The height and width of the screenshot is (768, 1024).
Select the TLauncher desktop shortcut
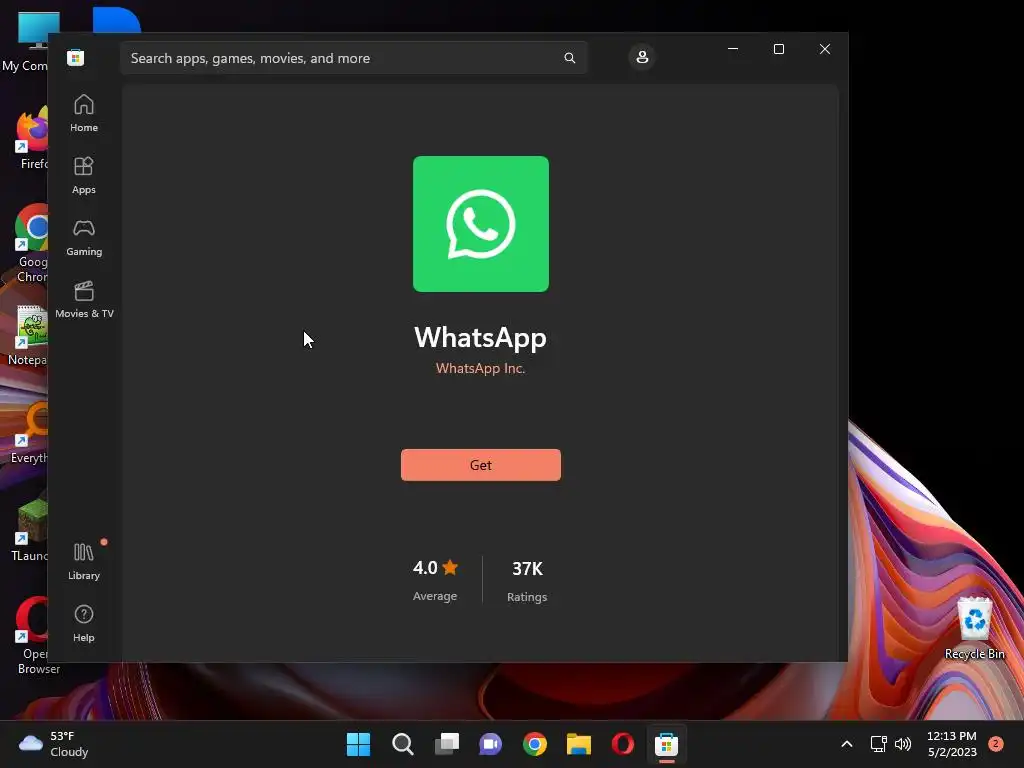pyautogui.click(x=29, y=531)
